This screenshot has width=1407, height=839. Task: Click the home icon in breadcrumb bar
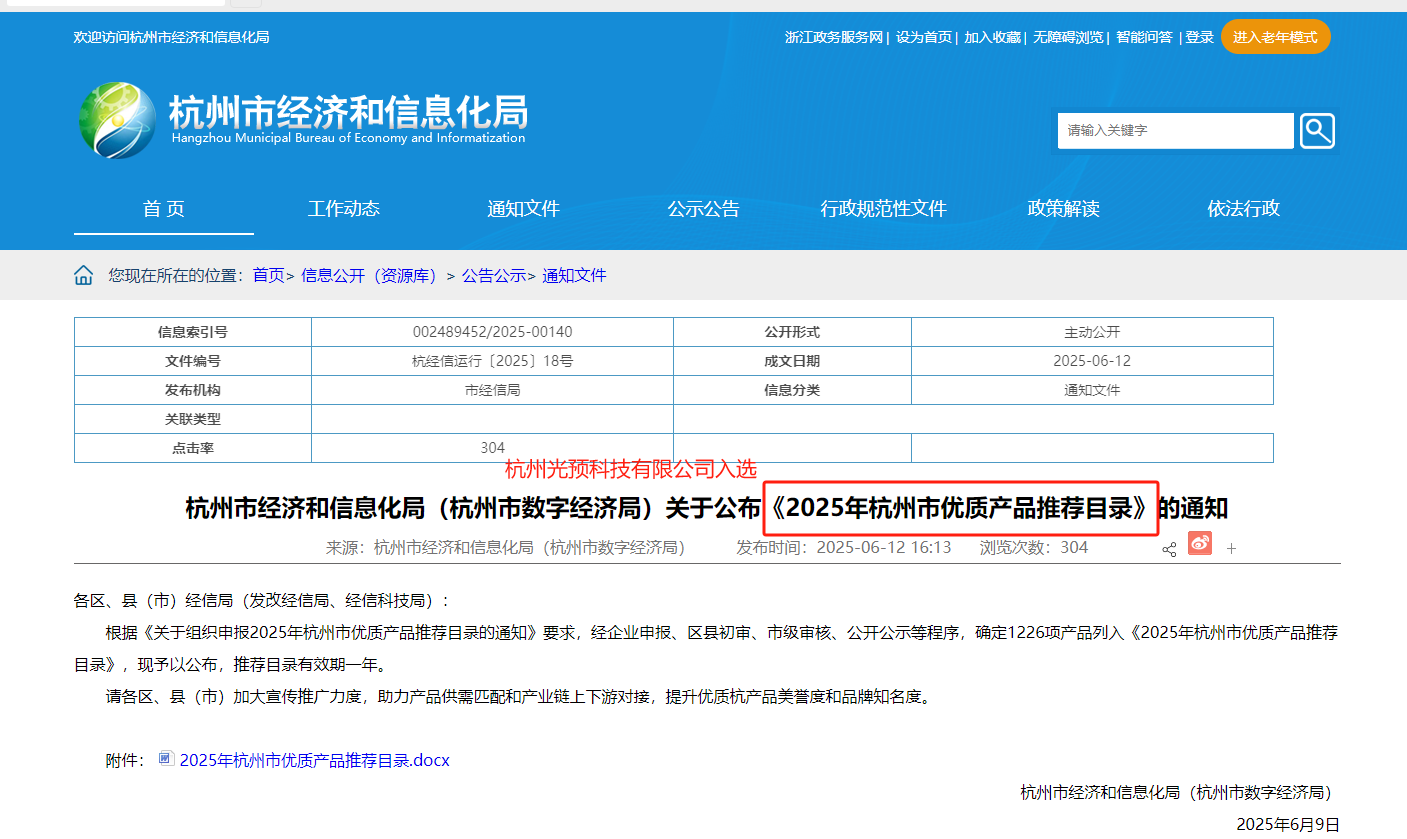click(84, 275)
